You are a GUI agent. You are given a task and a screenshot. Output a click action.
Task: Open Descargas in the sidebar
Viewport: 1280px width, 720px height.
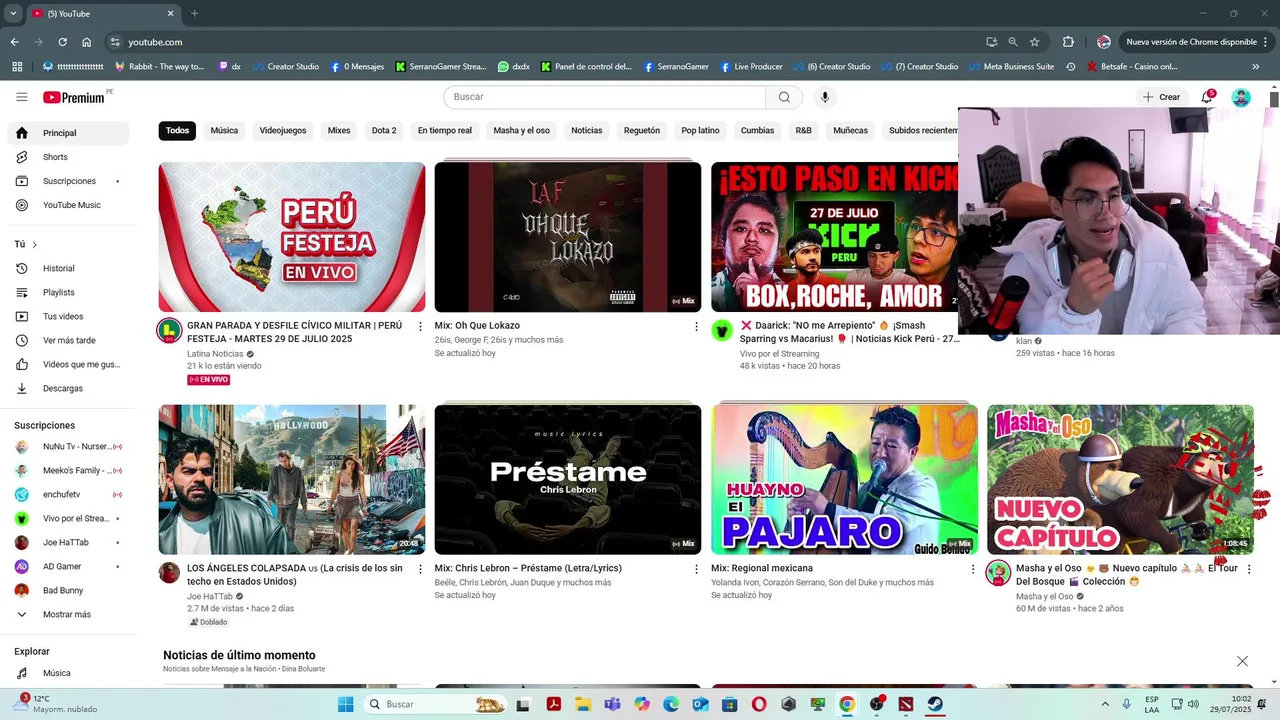click(68, 388)
